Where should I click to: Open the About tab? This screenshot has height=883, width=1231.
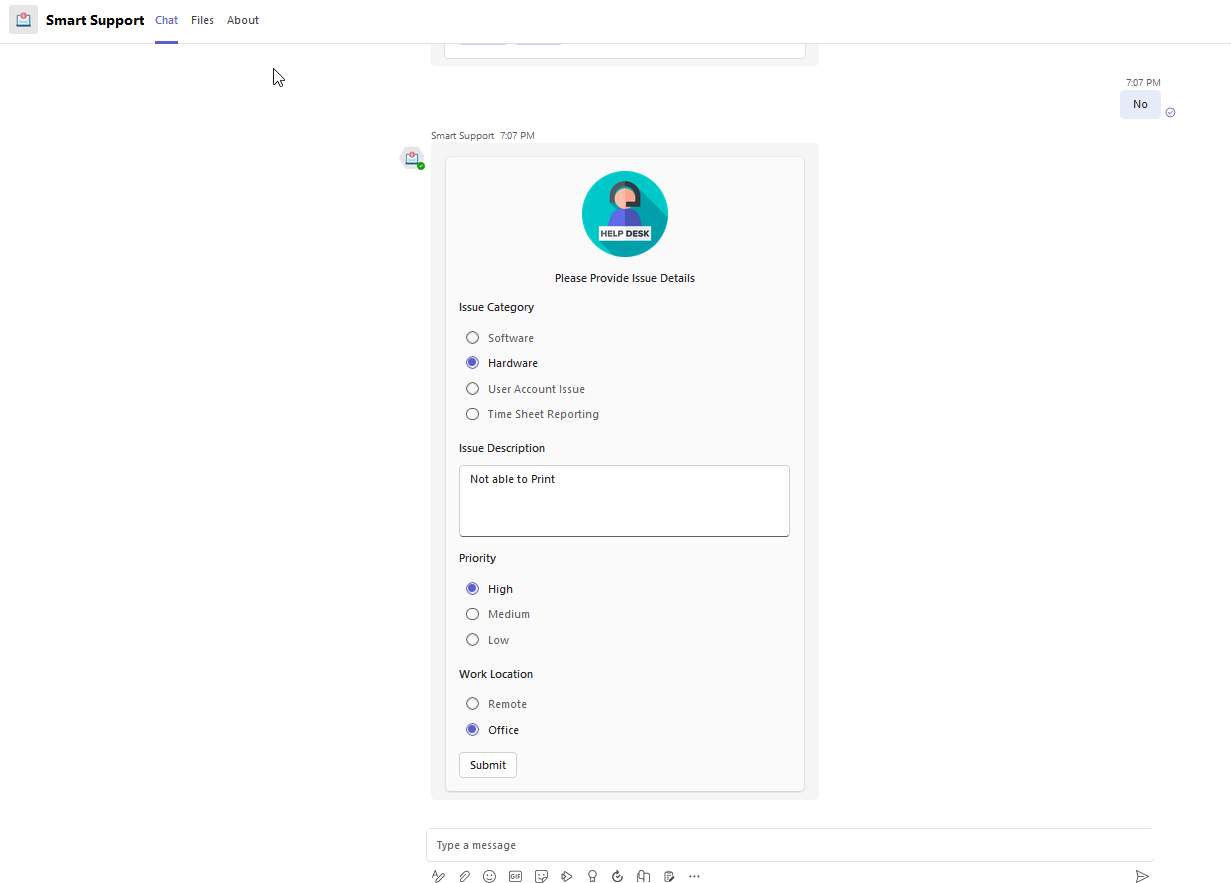pos(242,20)
